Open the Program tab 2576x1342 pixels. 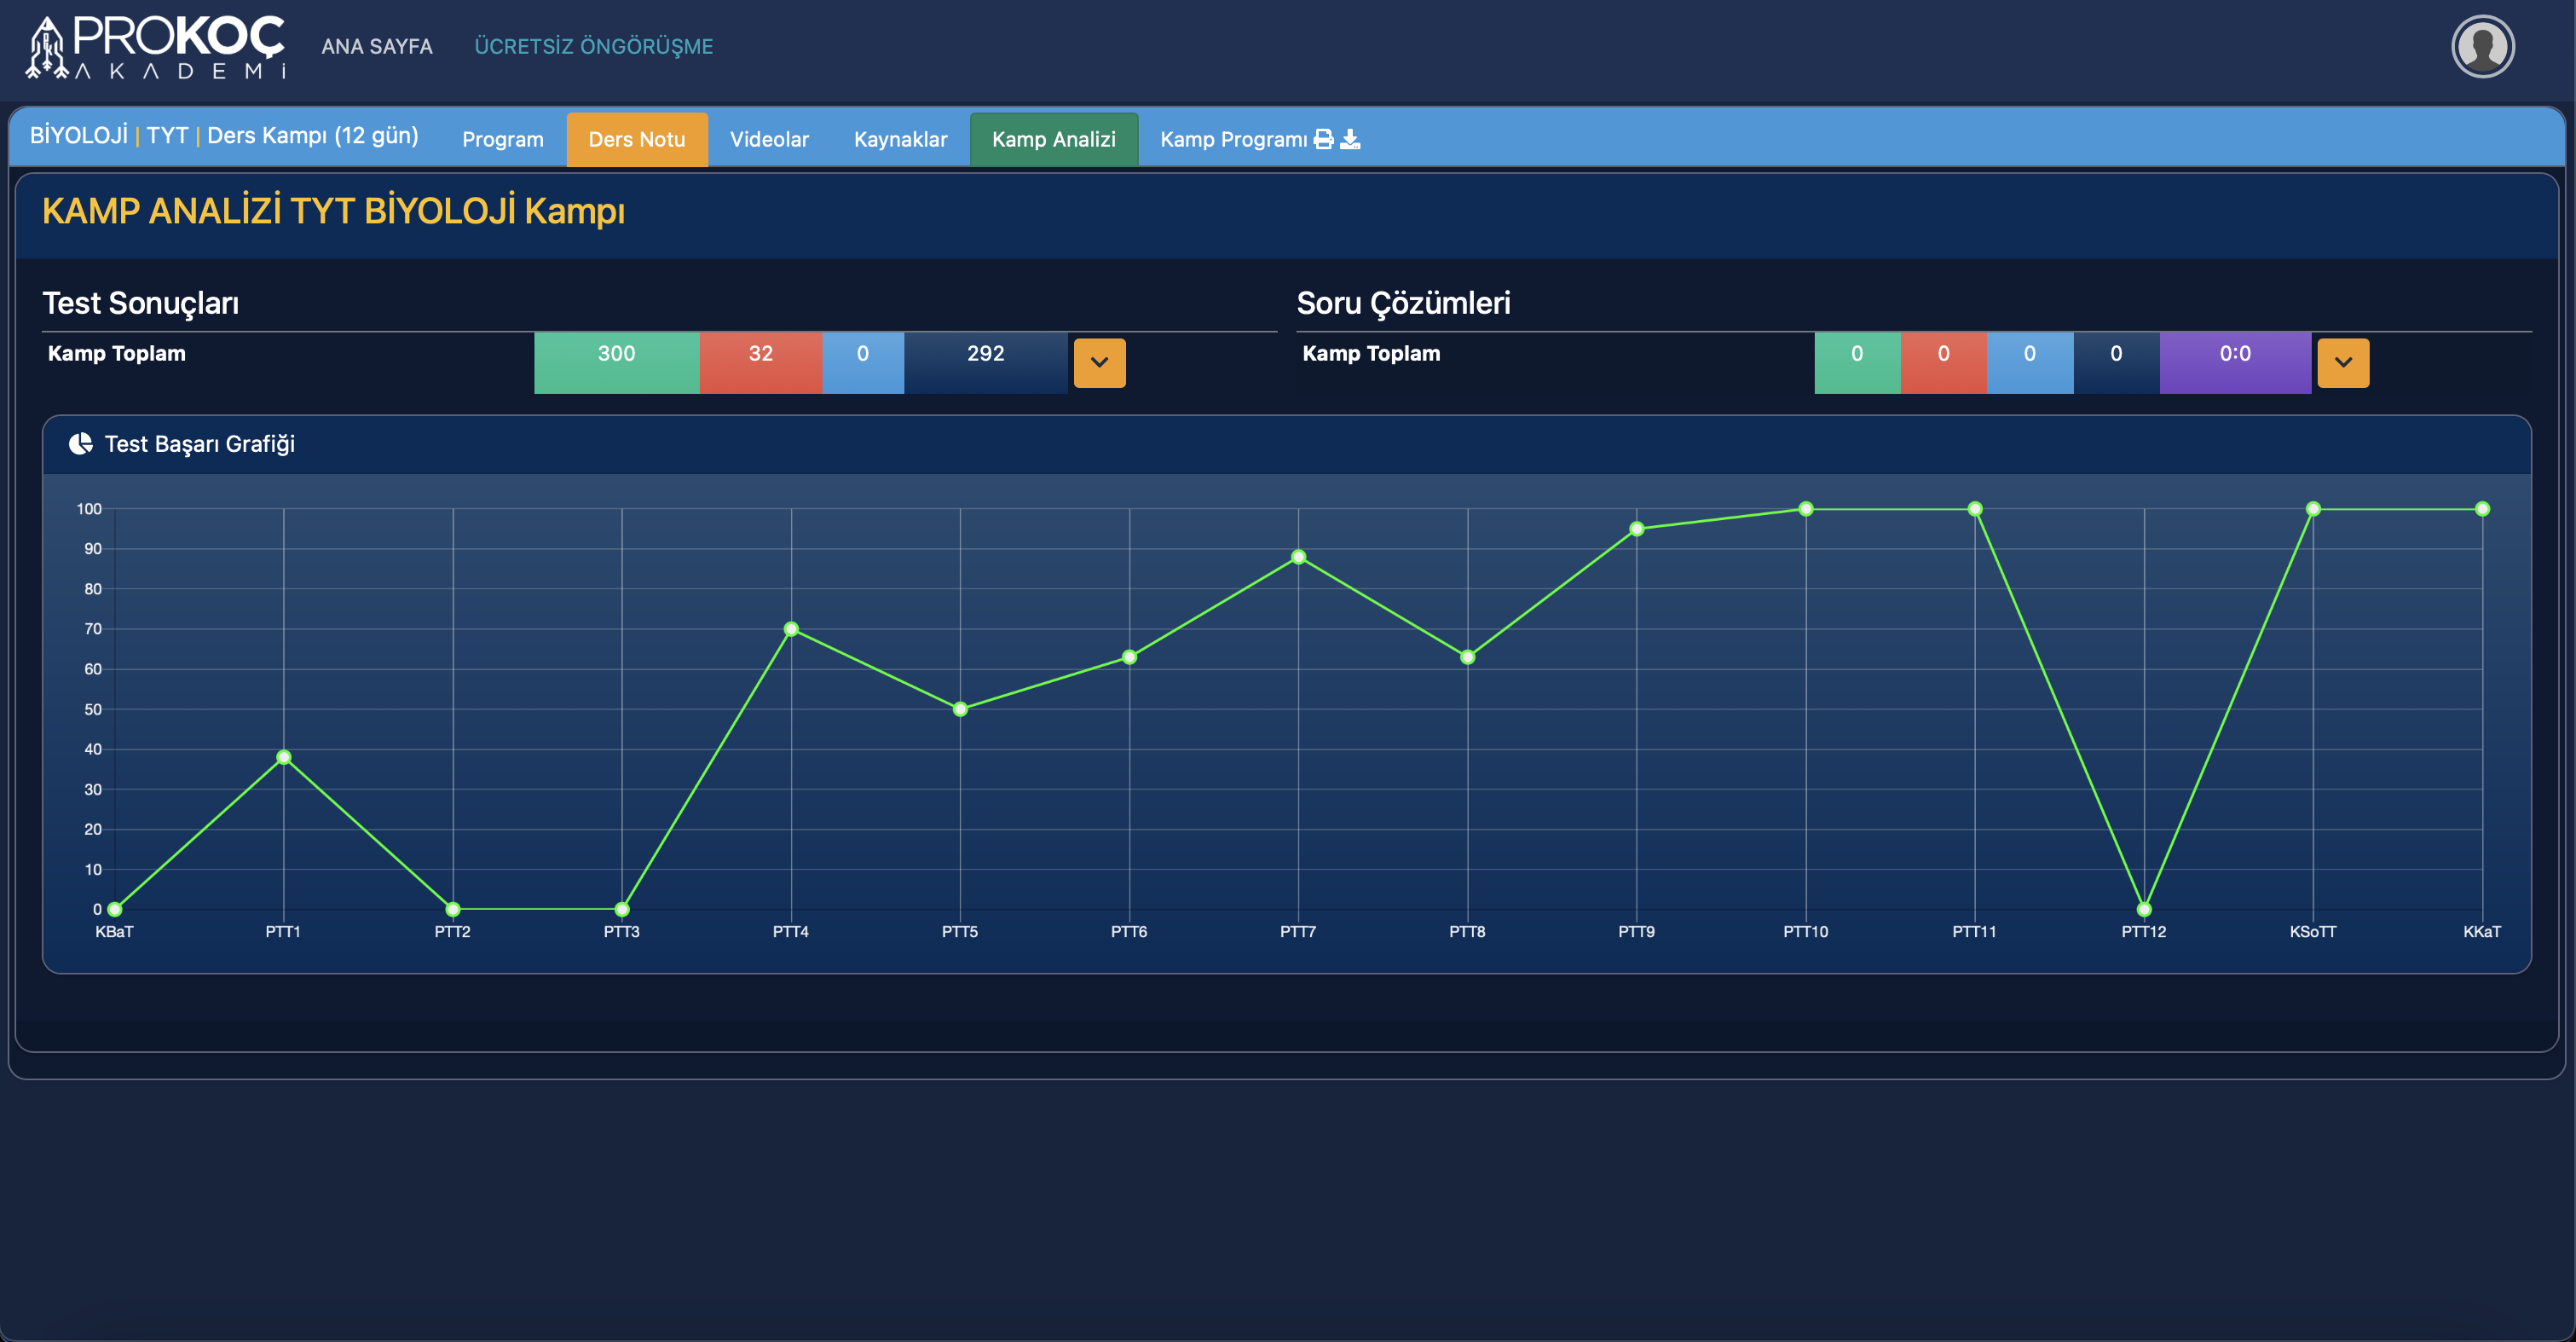coord(502,140)
